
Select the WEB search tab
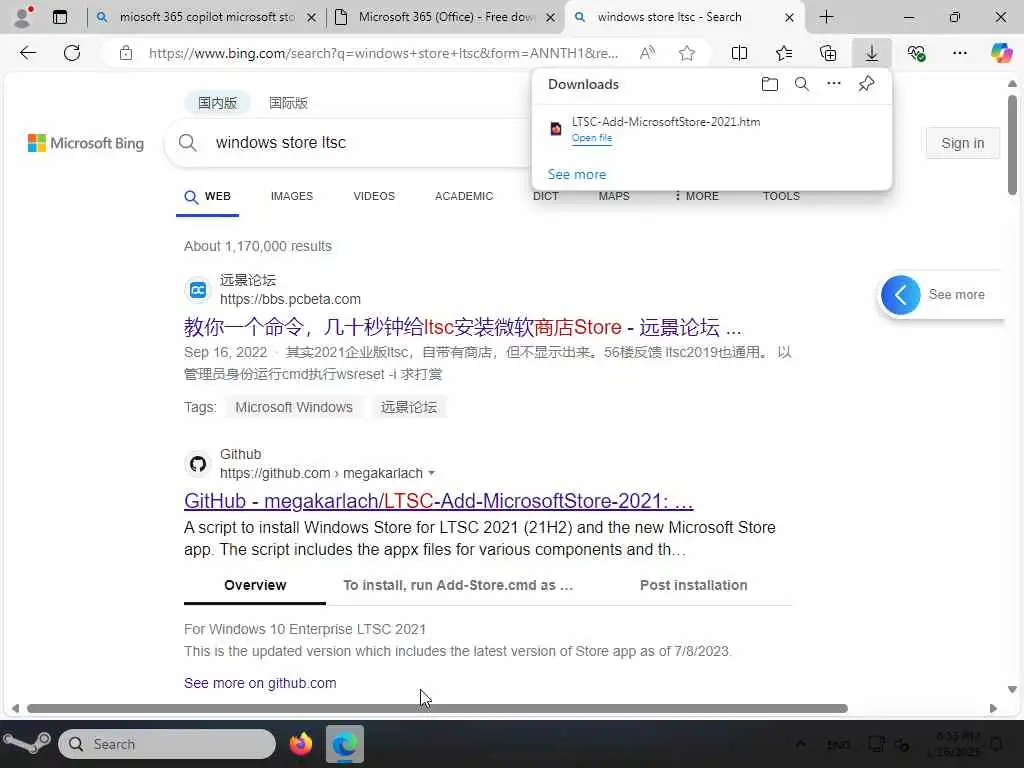pyautogui.click(x=208, y=196)
